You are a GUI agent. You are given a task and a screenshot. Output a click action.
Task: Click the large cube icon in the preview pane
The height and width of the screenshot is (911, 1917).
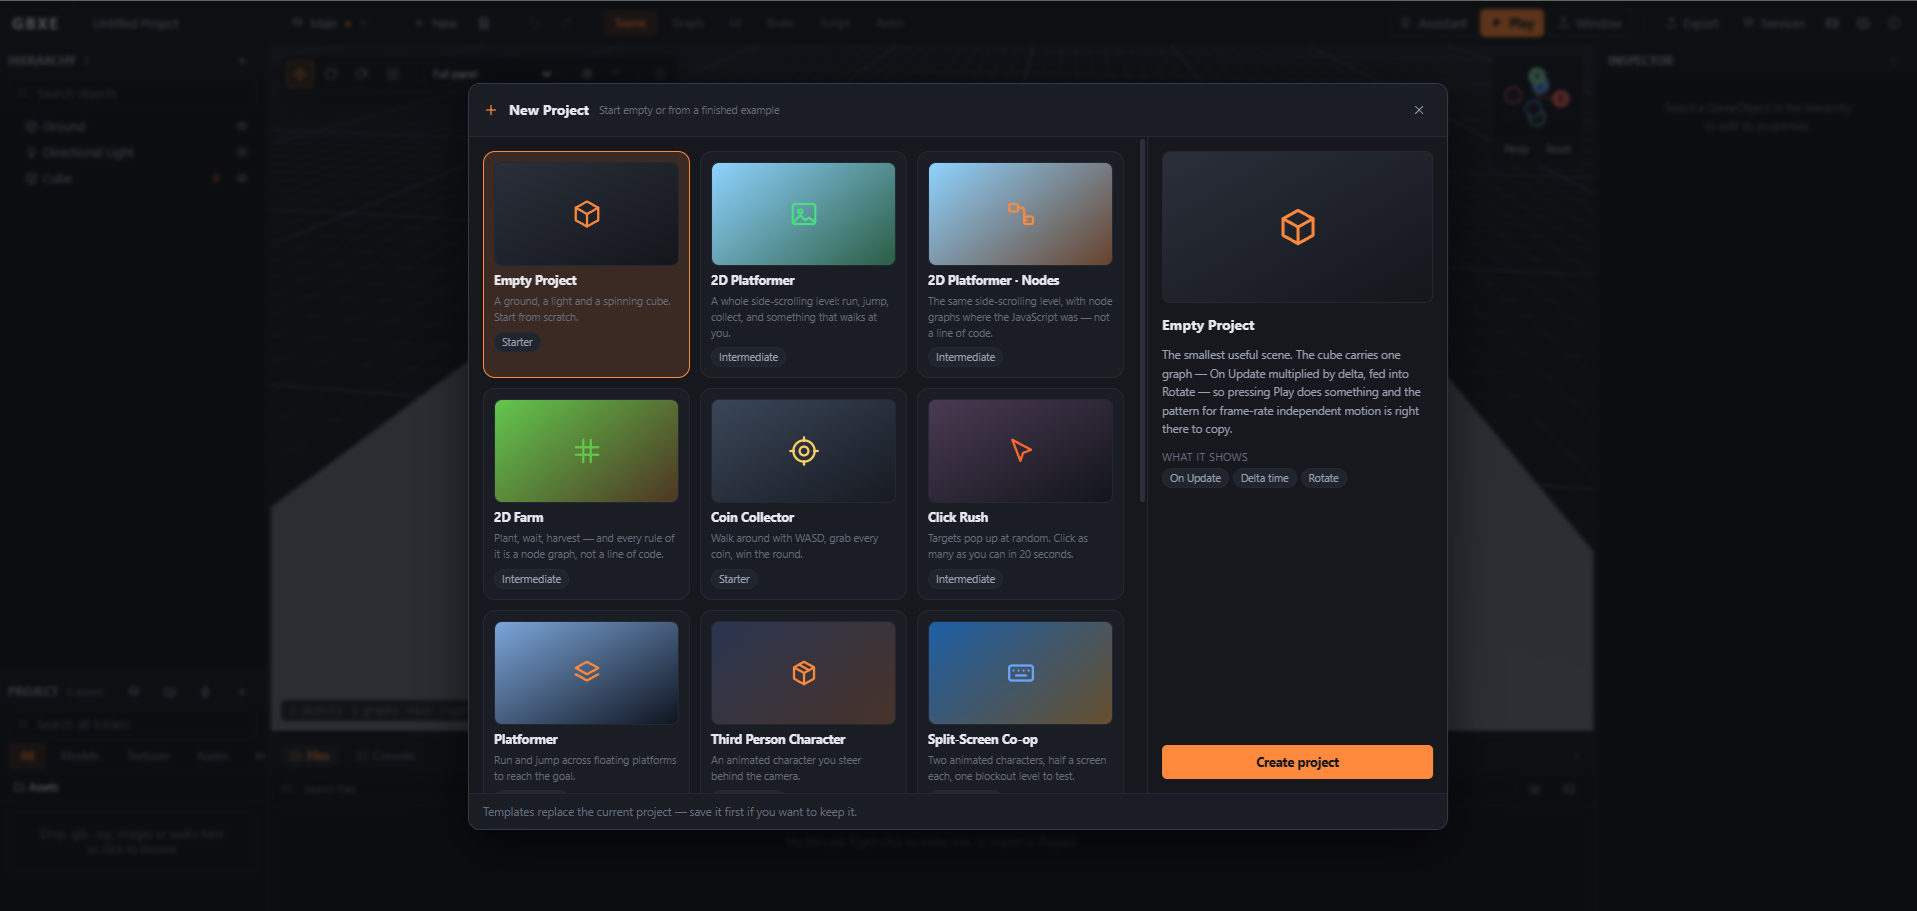1298,227
